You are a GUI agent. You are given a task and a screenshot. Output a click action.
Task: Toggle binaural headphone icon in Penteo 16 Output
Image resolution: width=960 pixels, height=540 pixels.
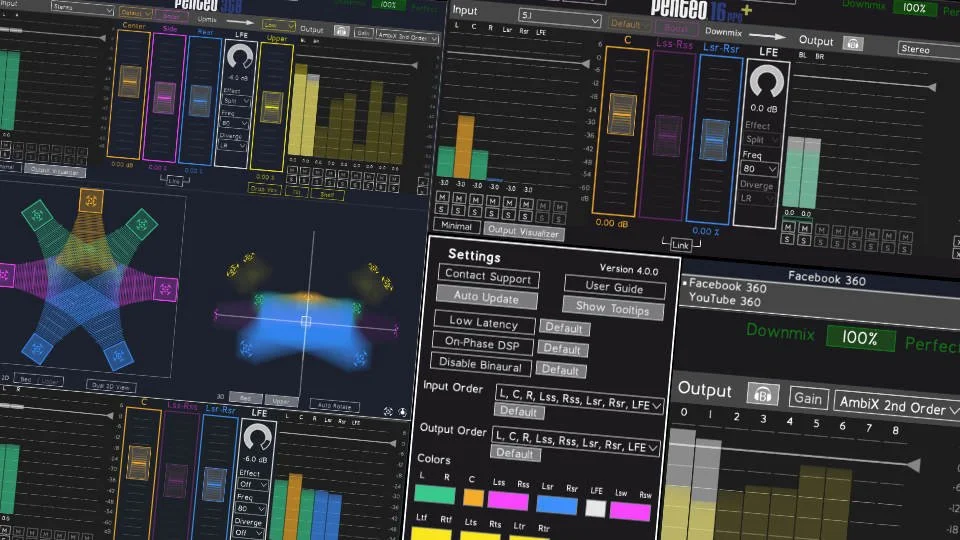pos(853,43)
